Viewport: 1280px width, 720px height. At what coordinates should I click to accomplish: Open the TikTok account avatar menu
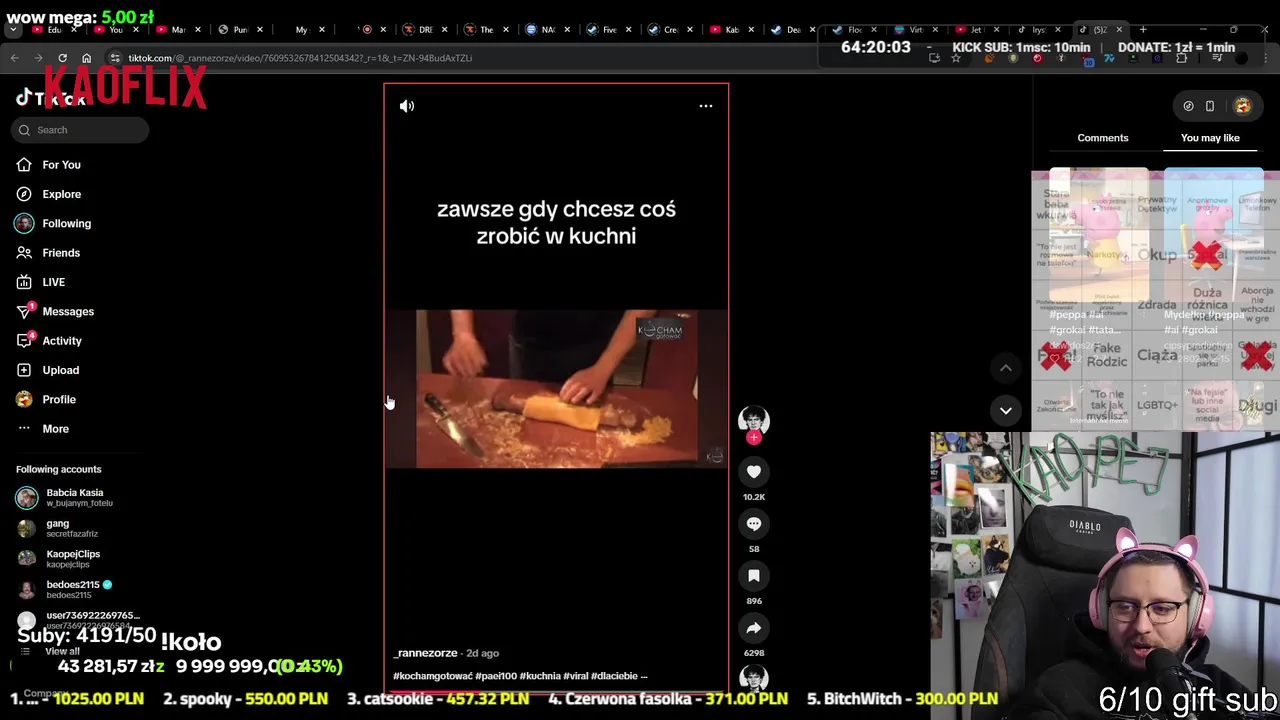pos(1242,106)
